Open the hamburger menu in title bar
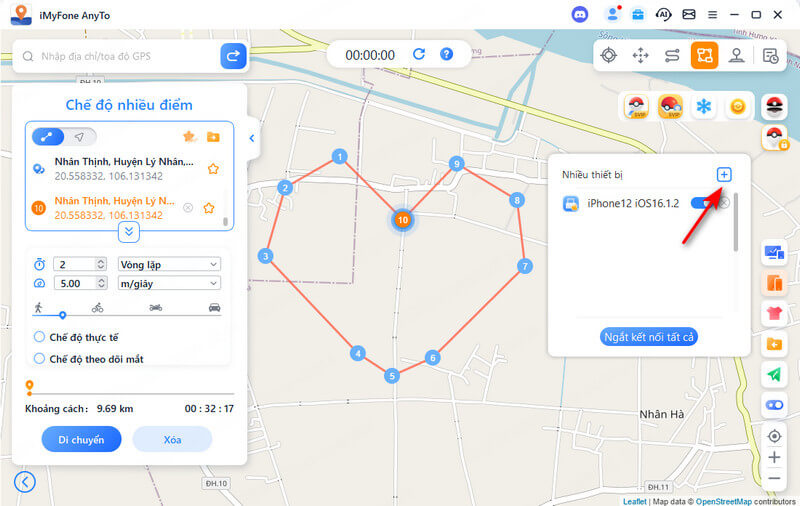The image size is (800, 506). pos(713,15)
